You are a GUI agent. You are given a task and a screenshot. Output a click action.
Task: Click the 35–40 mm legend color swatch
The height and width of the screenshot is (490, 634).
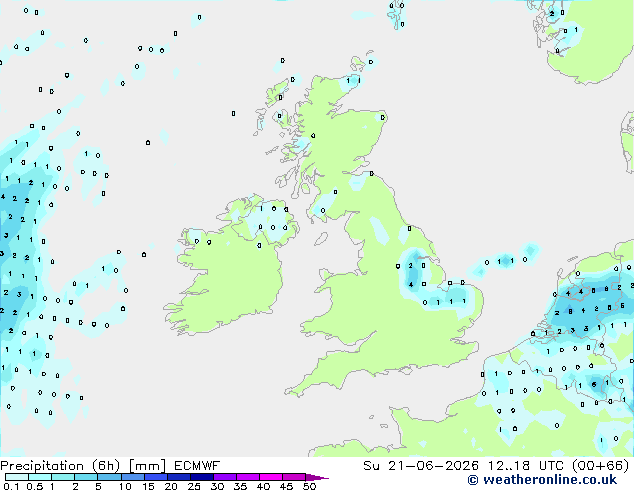point(248,477)
